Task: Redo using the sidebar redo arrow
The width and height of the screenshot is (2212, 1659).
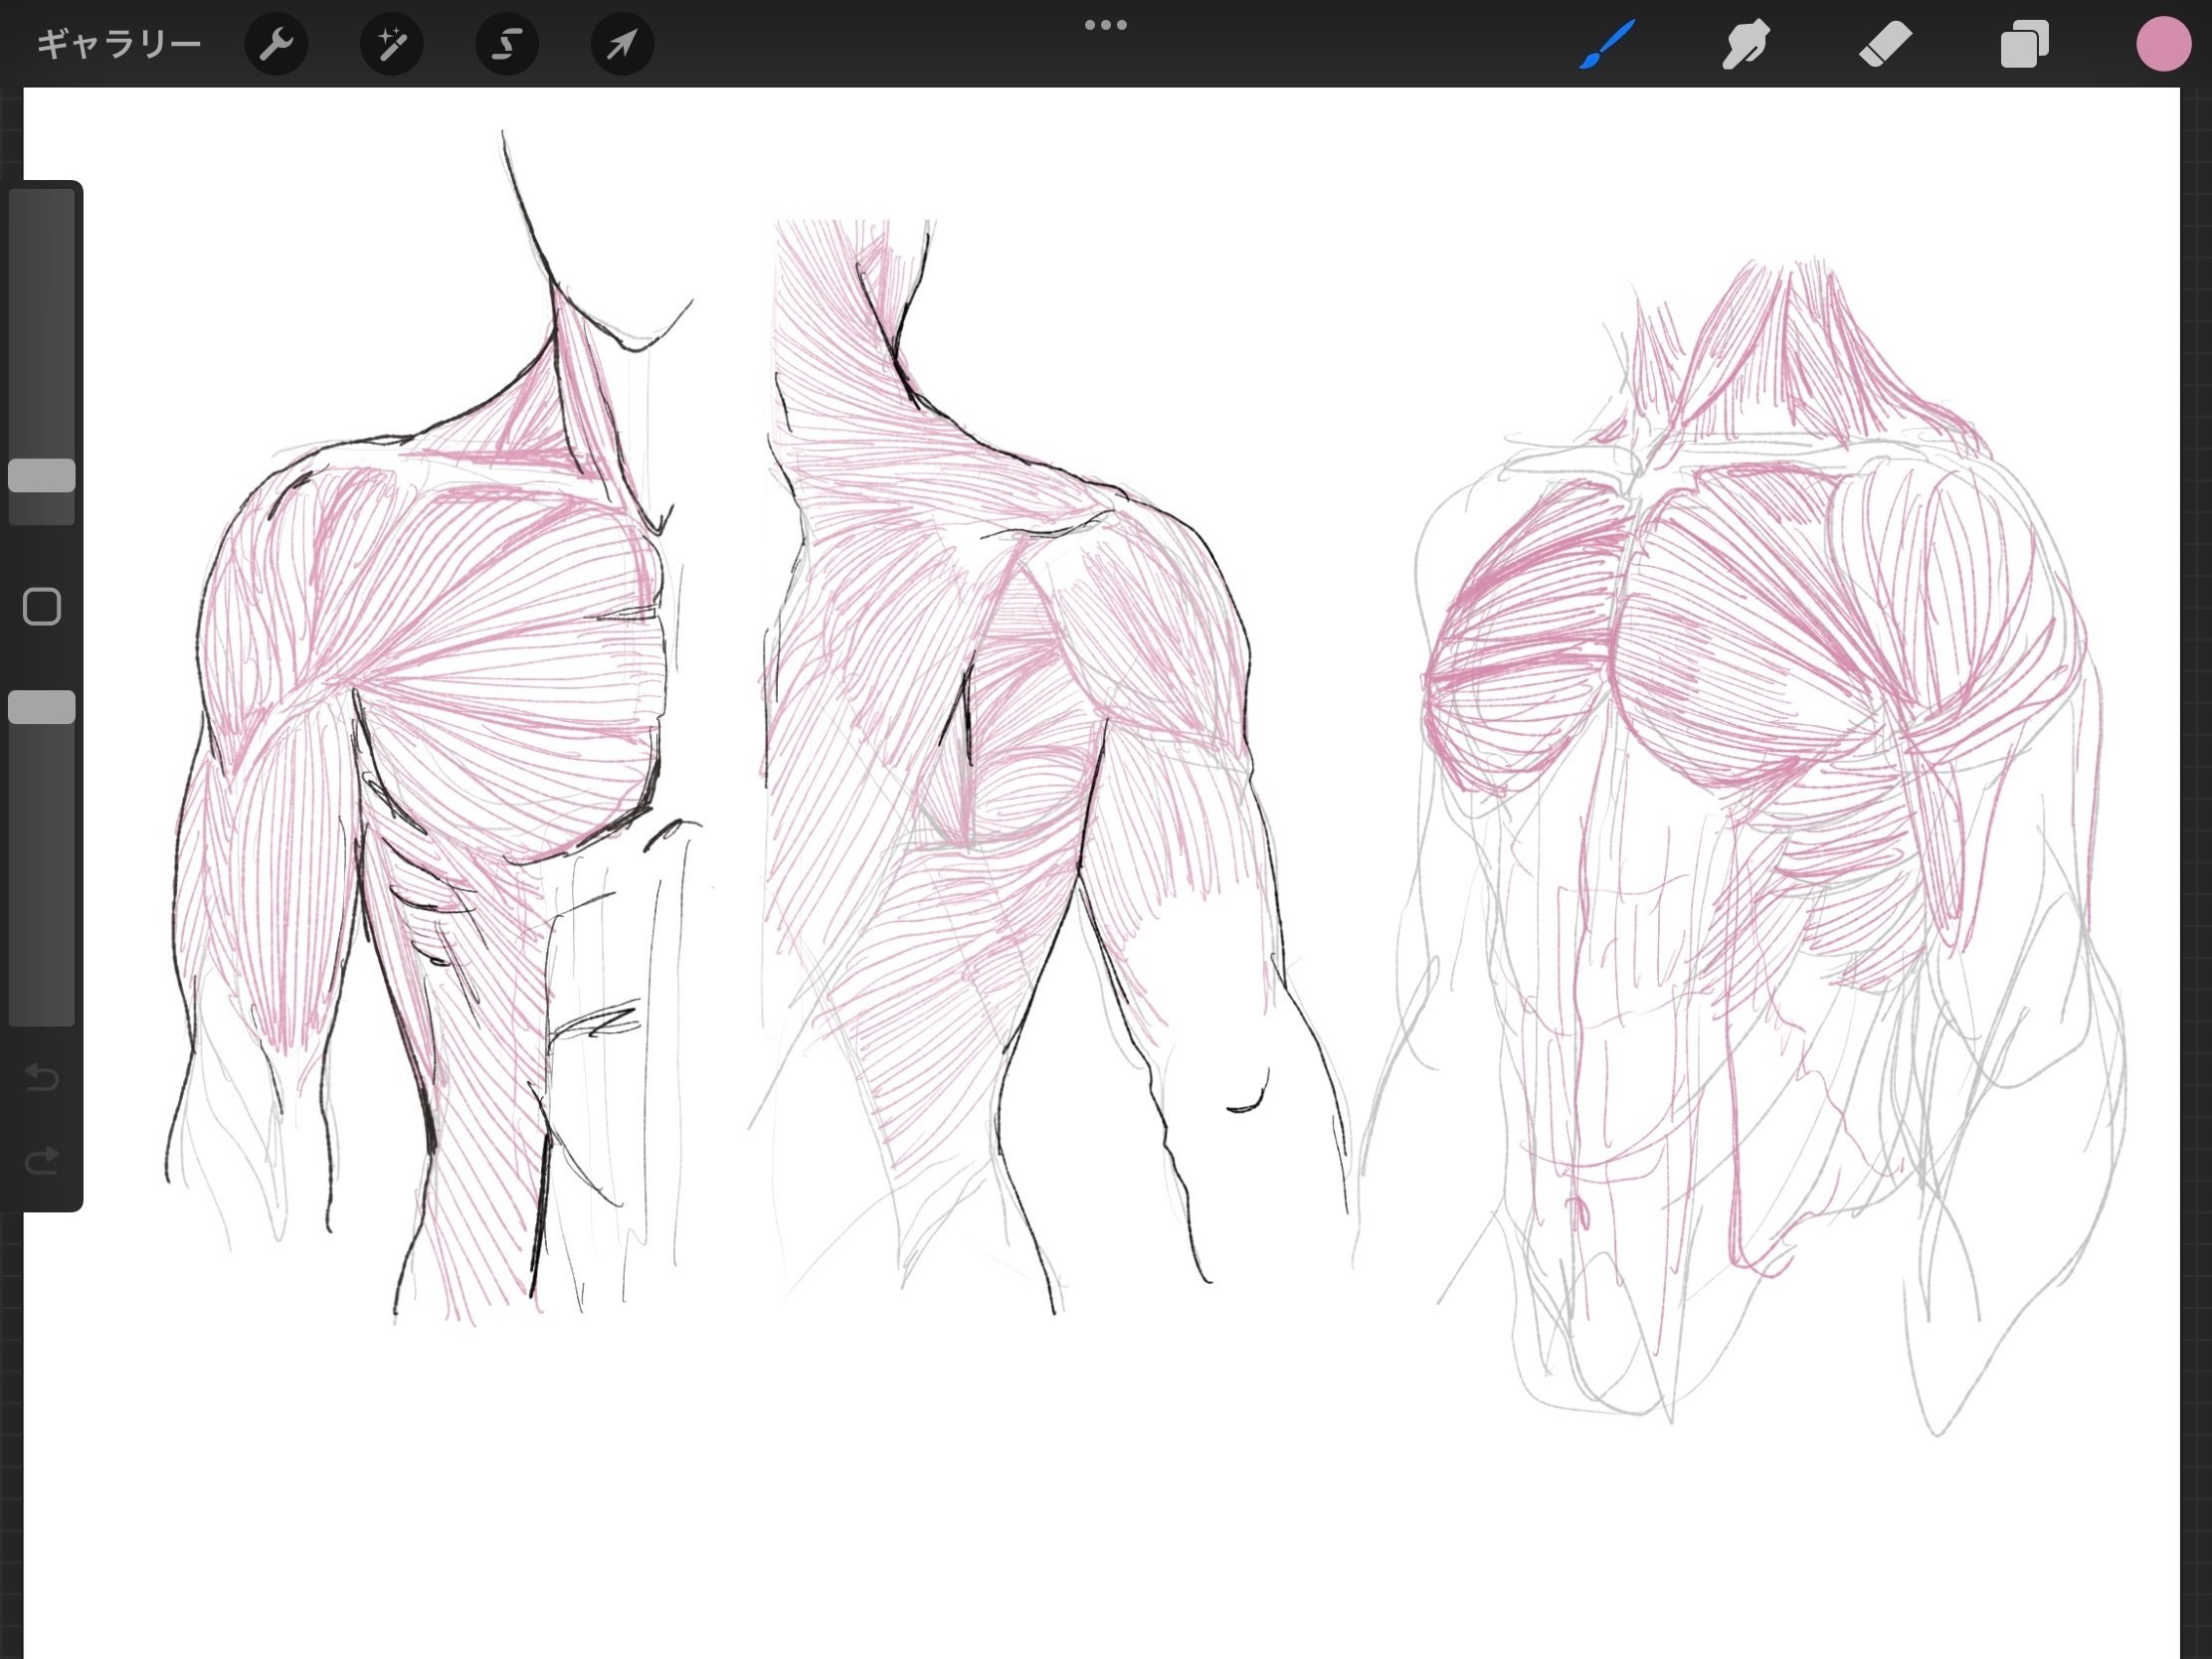Action: (x=42, y=1160)
